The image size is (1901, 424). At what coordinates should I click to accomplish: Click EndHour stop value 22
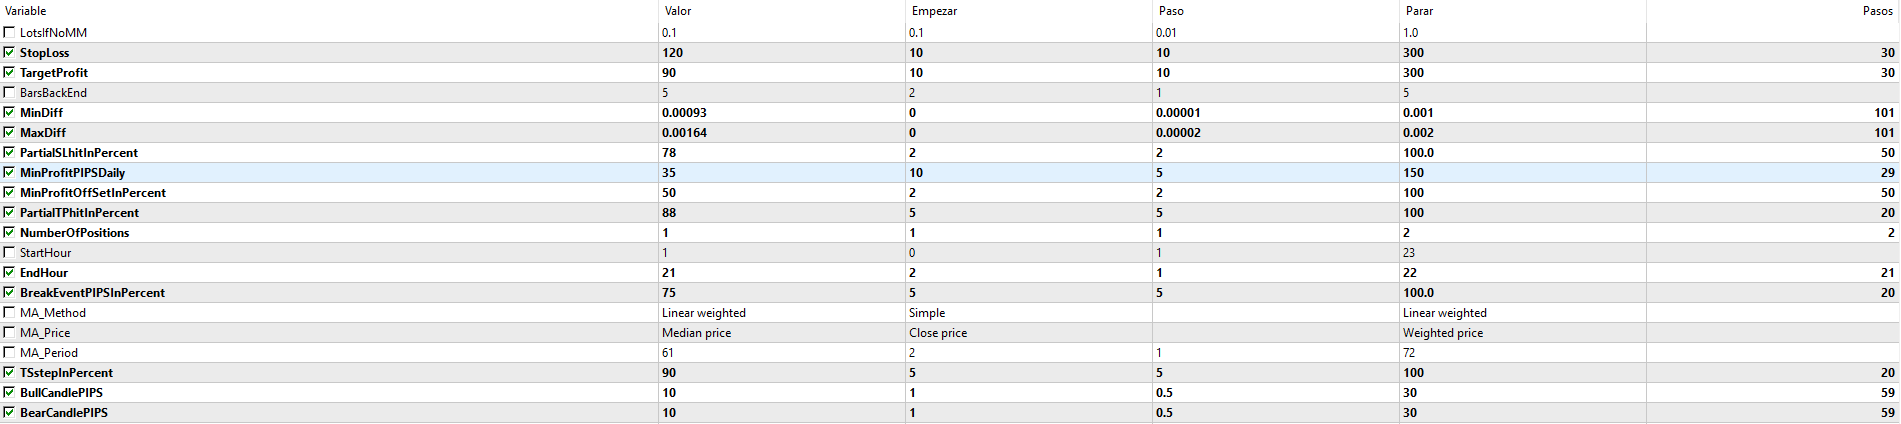1523,273
